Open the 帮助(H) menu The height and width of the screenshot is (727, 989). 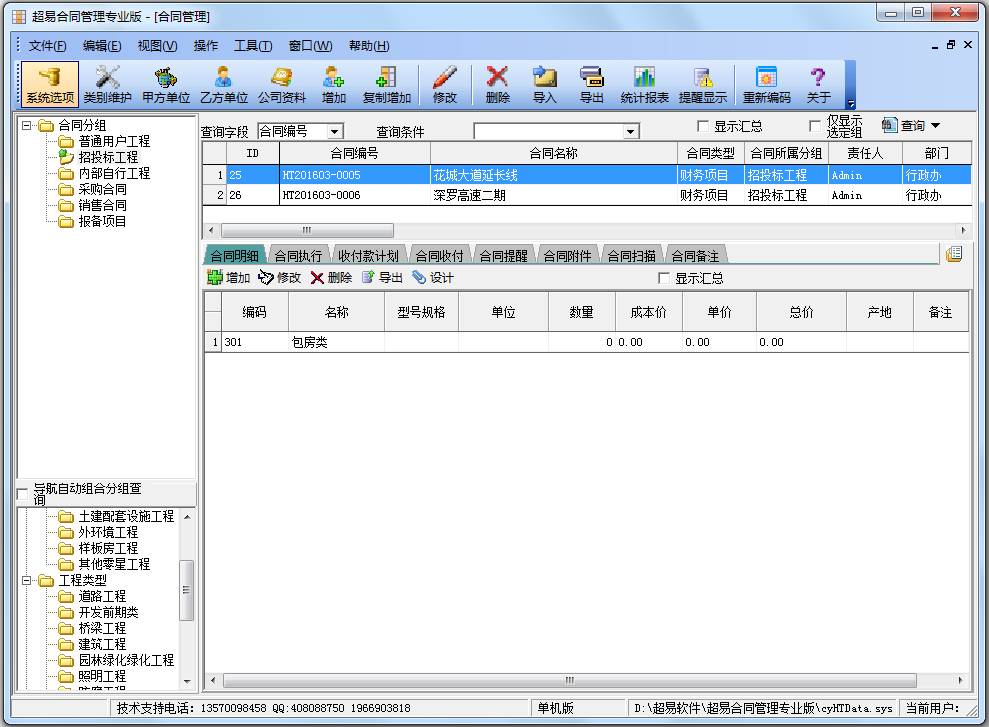[369, 45]
